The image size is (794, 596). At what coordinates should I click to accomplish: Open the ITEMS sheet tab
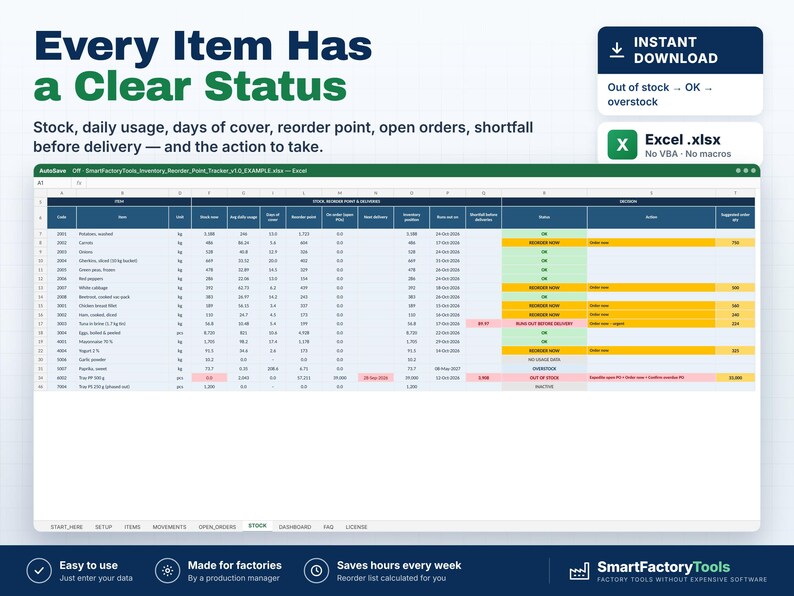coord(132,527)
